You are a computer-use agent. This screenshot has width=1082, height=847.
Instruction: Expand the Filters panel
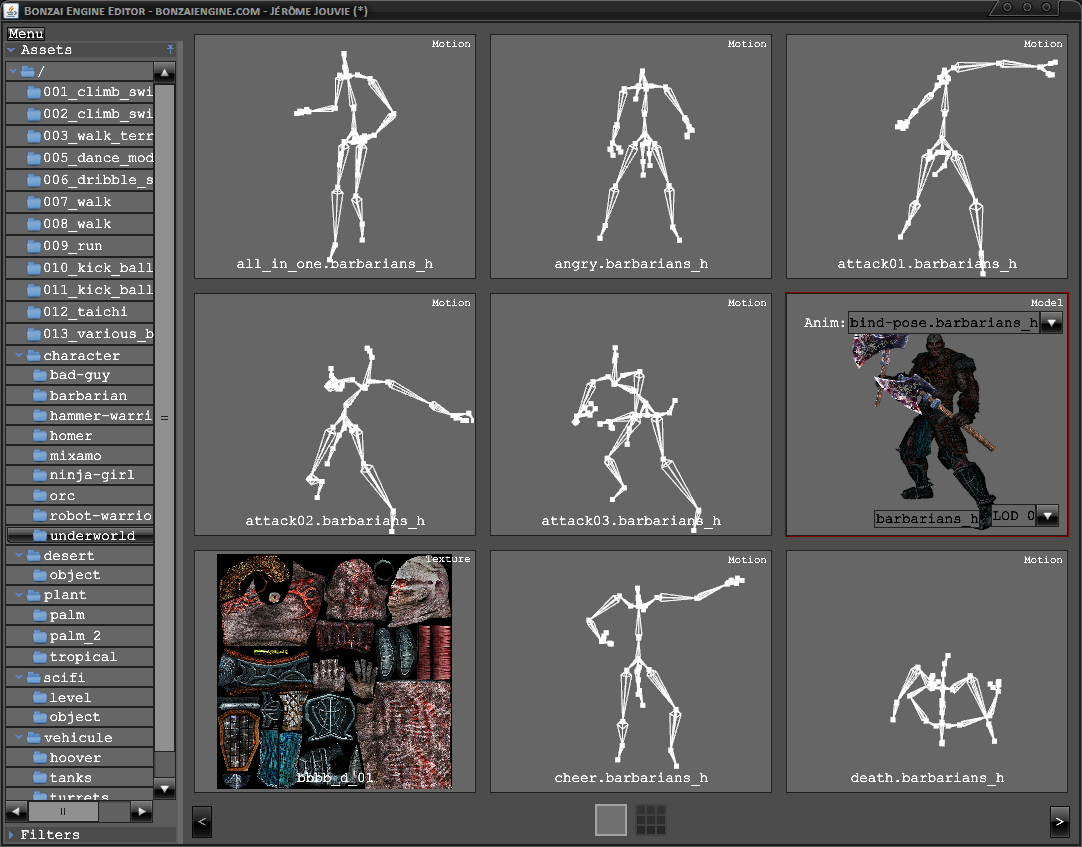click(12, 834)
